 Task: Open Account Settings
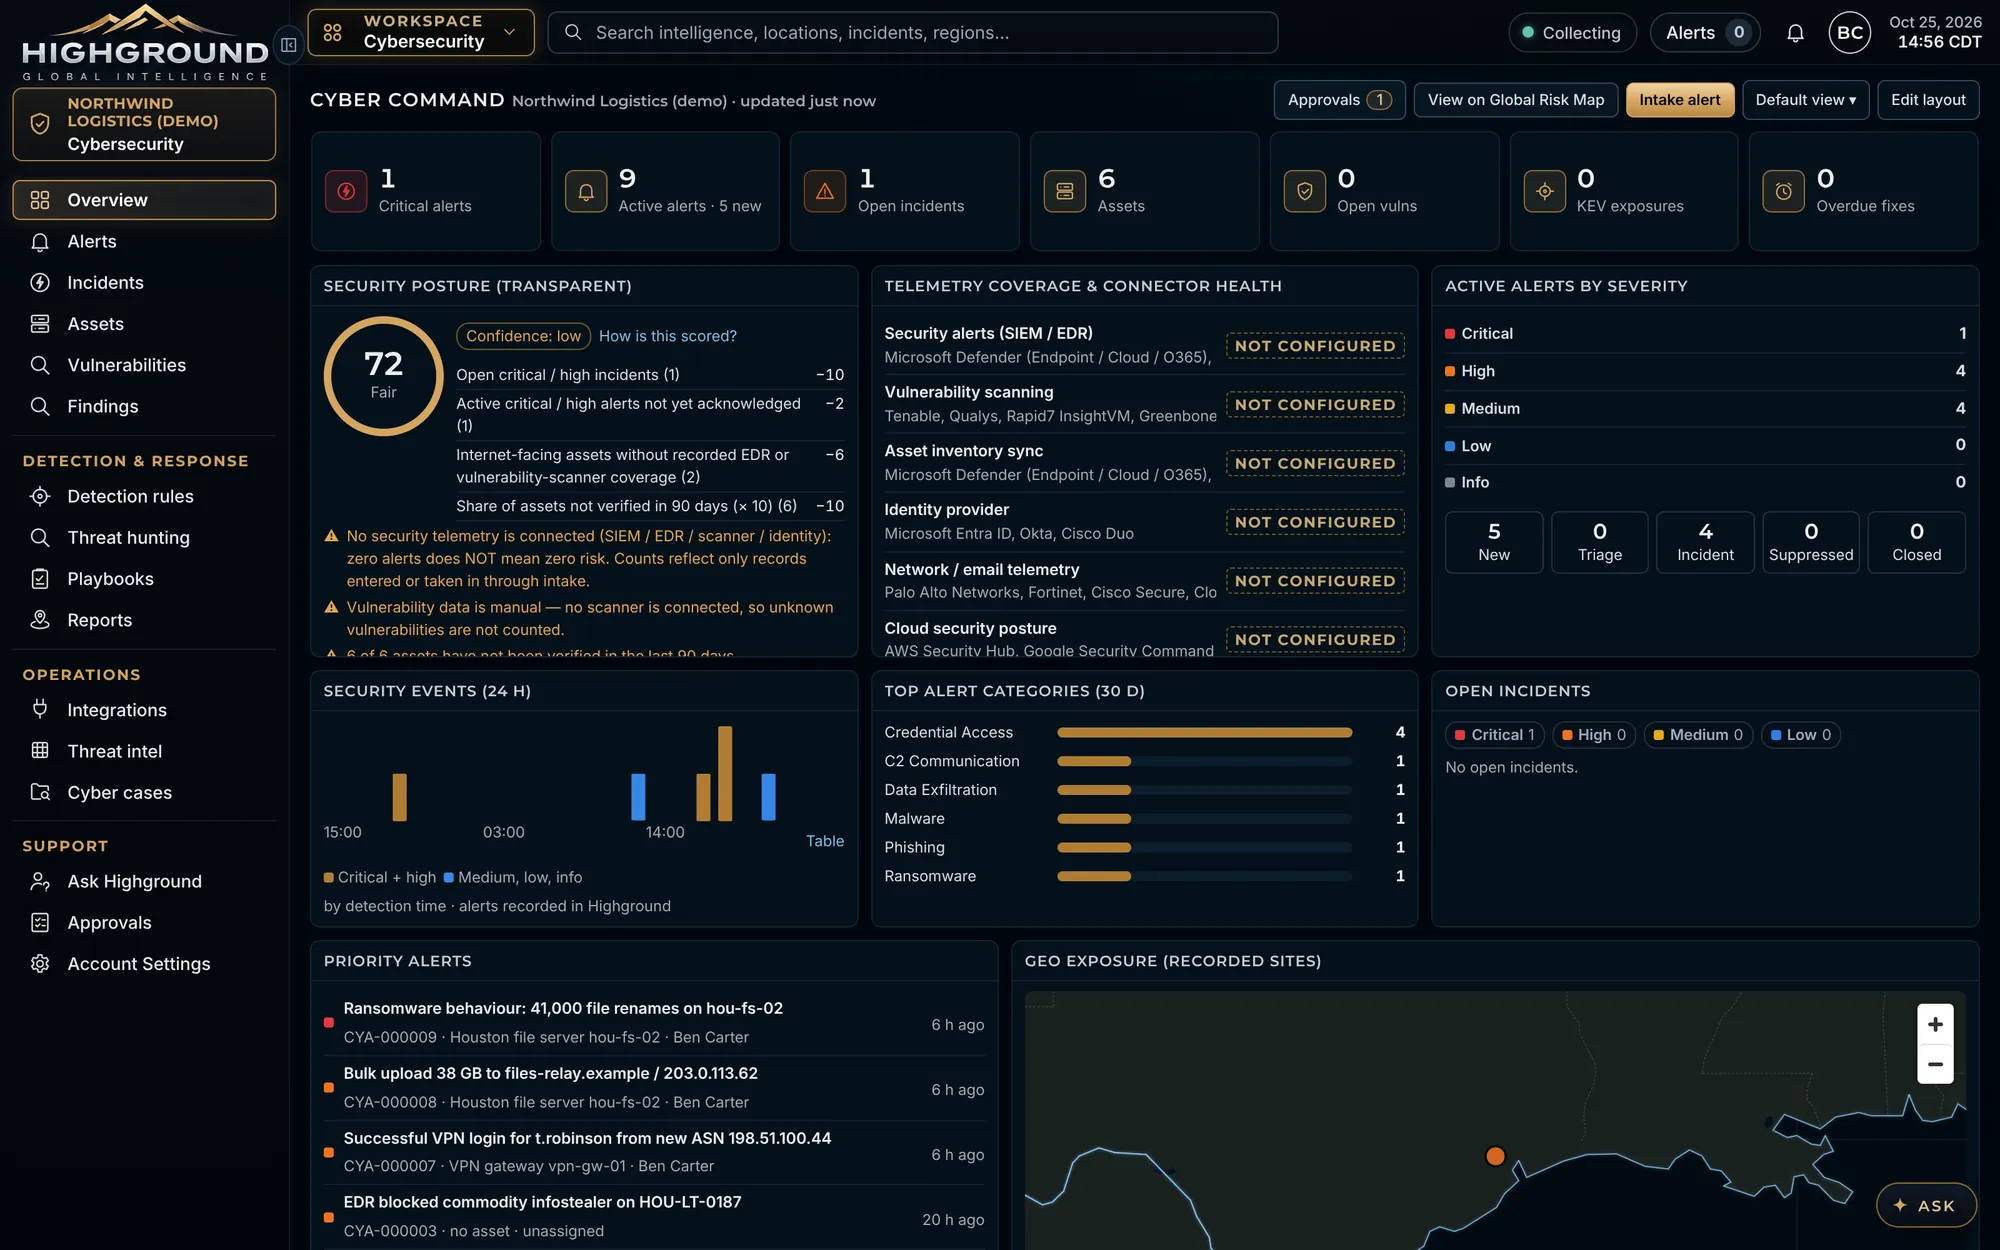click(x=144, y=964)
